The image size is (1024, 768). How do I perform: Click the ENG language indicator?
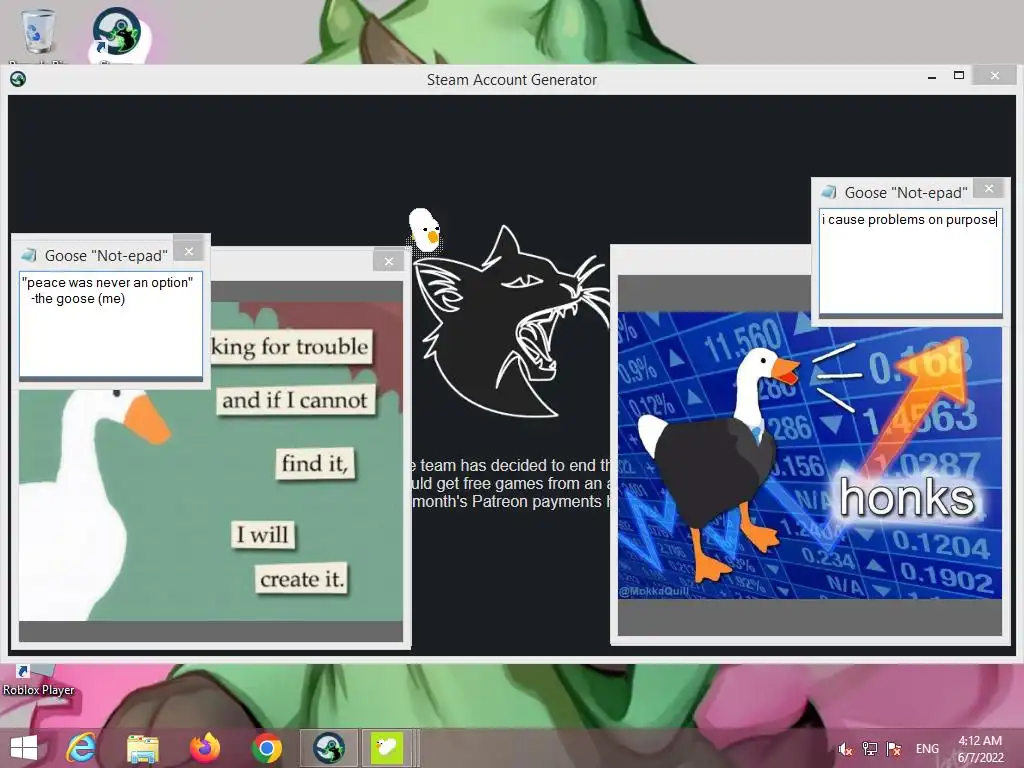coord(927,749)
